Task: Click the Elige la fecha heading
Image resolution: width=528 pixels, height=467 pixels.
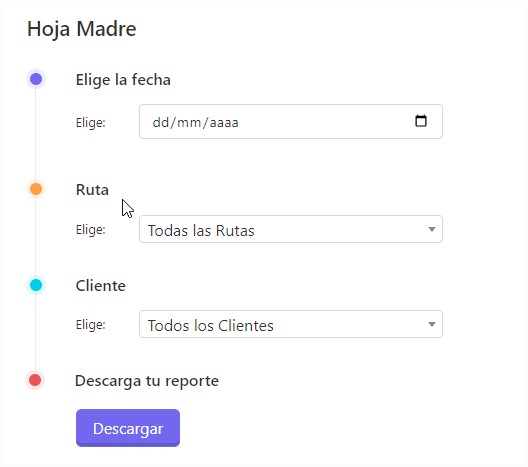Action: (123, 80)
